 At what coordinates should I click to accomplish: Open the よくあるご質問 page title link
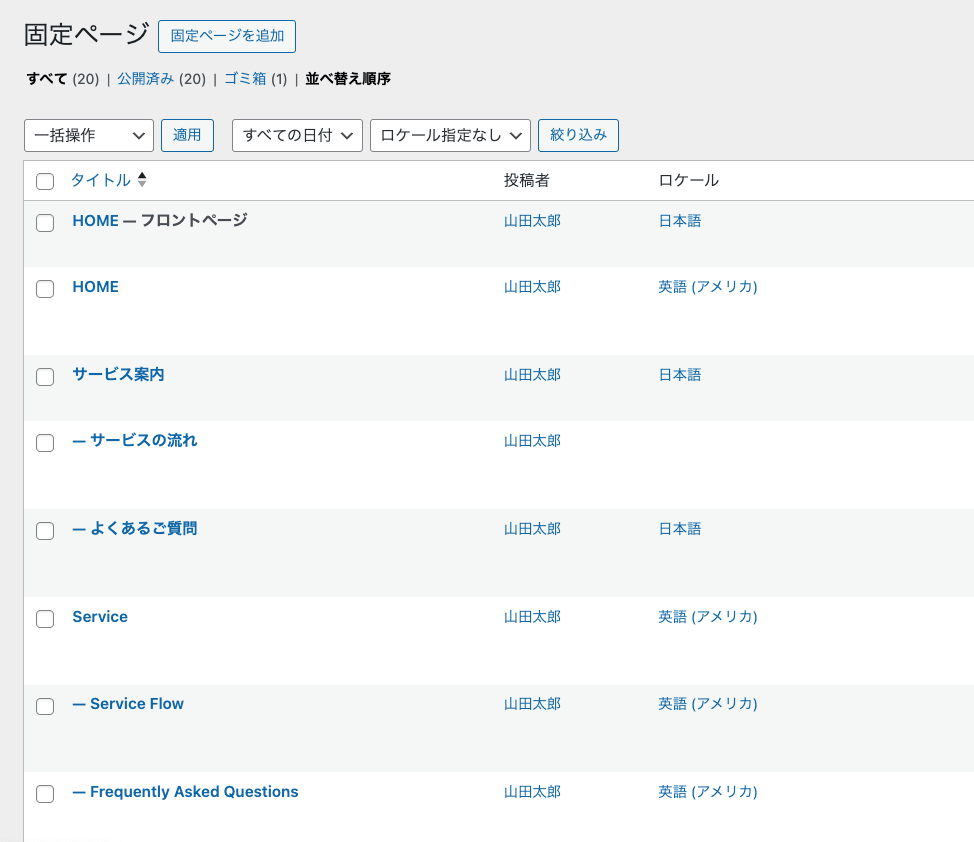(x=143, y=528)
